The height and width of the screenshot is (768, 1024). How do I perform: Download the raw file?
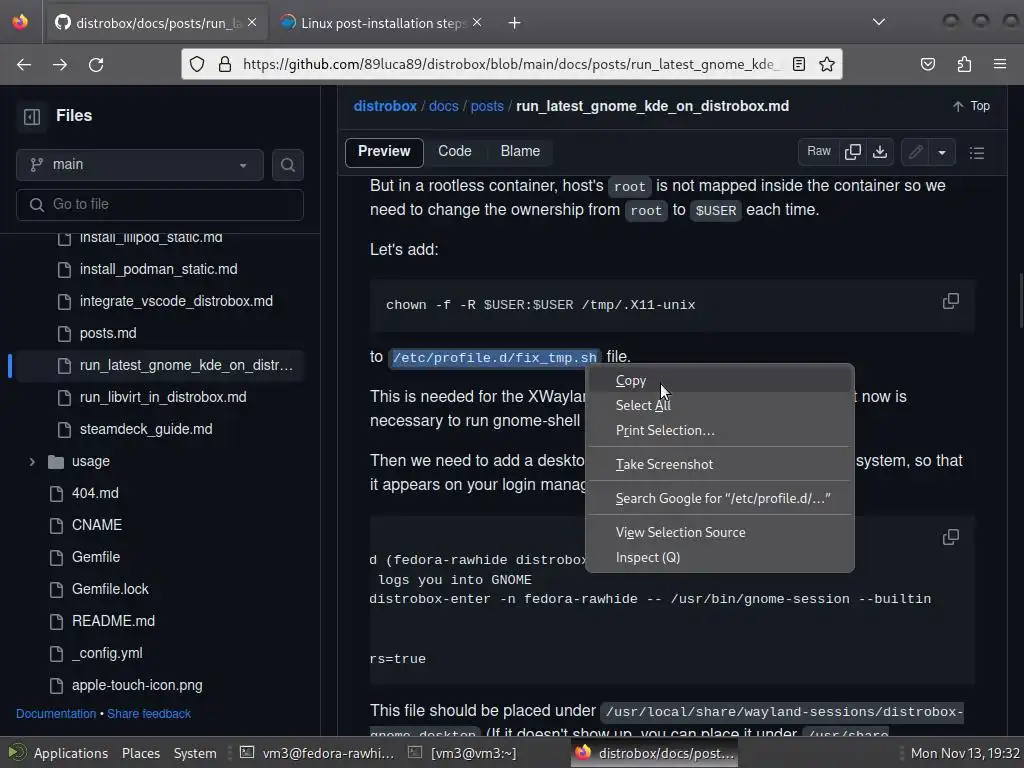click(880, 152)
